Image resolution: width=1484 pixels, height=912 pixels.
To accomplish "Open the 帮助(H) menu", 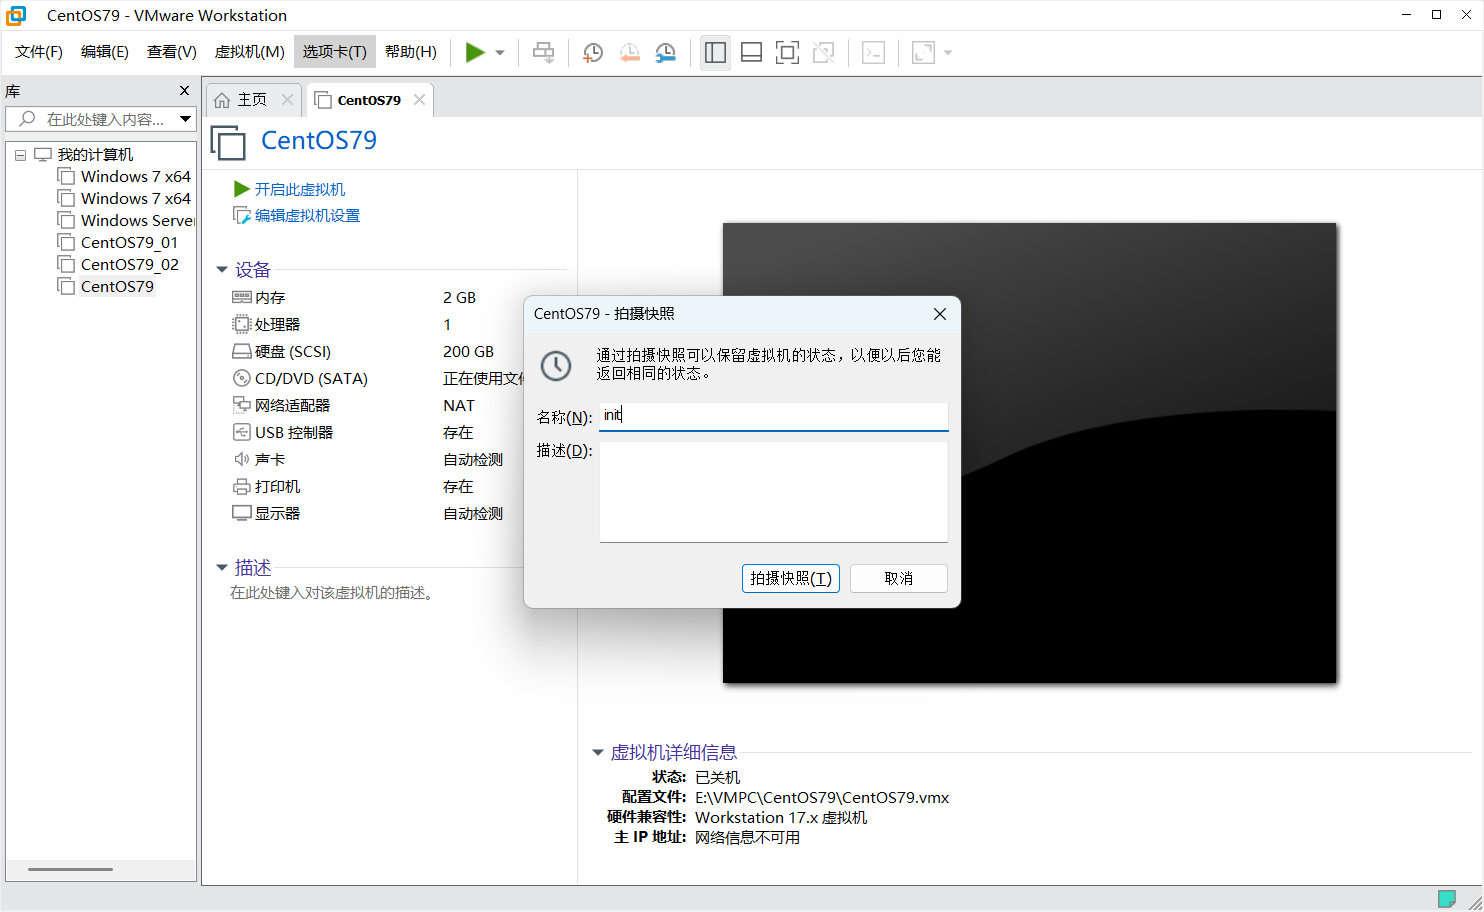I will [411, 52].
